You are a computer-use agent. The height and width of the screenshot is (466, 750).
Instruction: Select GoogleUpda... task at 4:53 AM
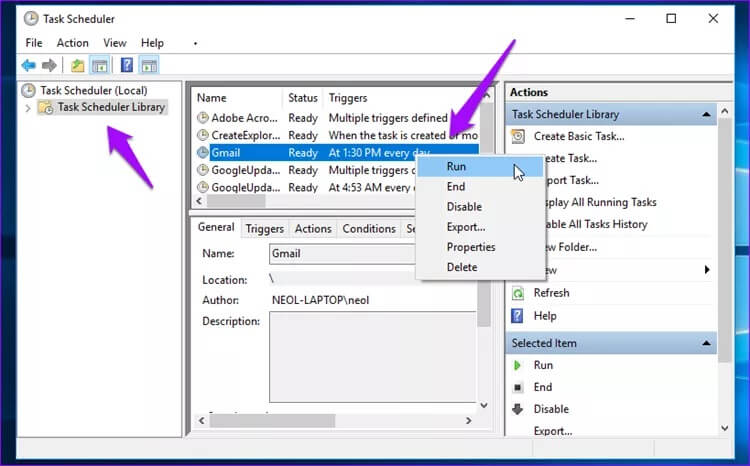click(305, 188)
